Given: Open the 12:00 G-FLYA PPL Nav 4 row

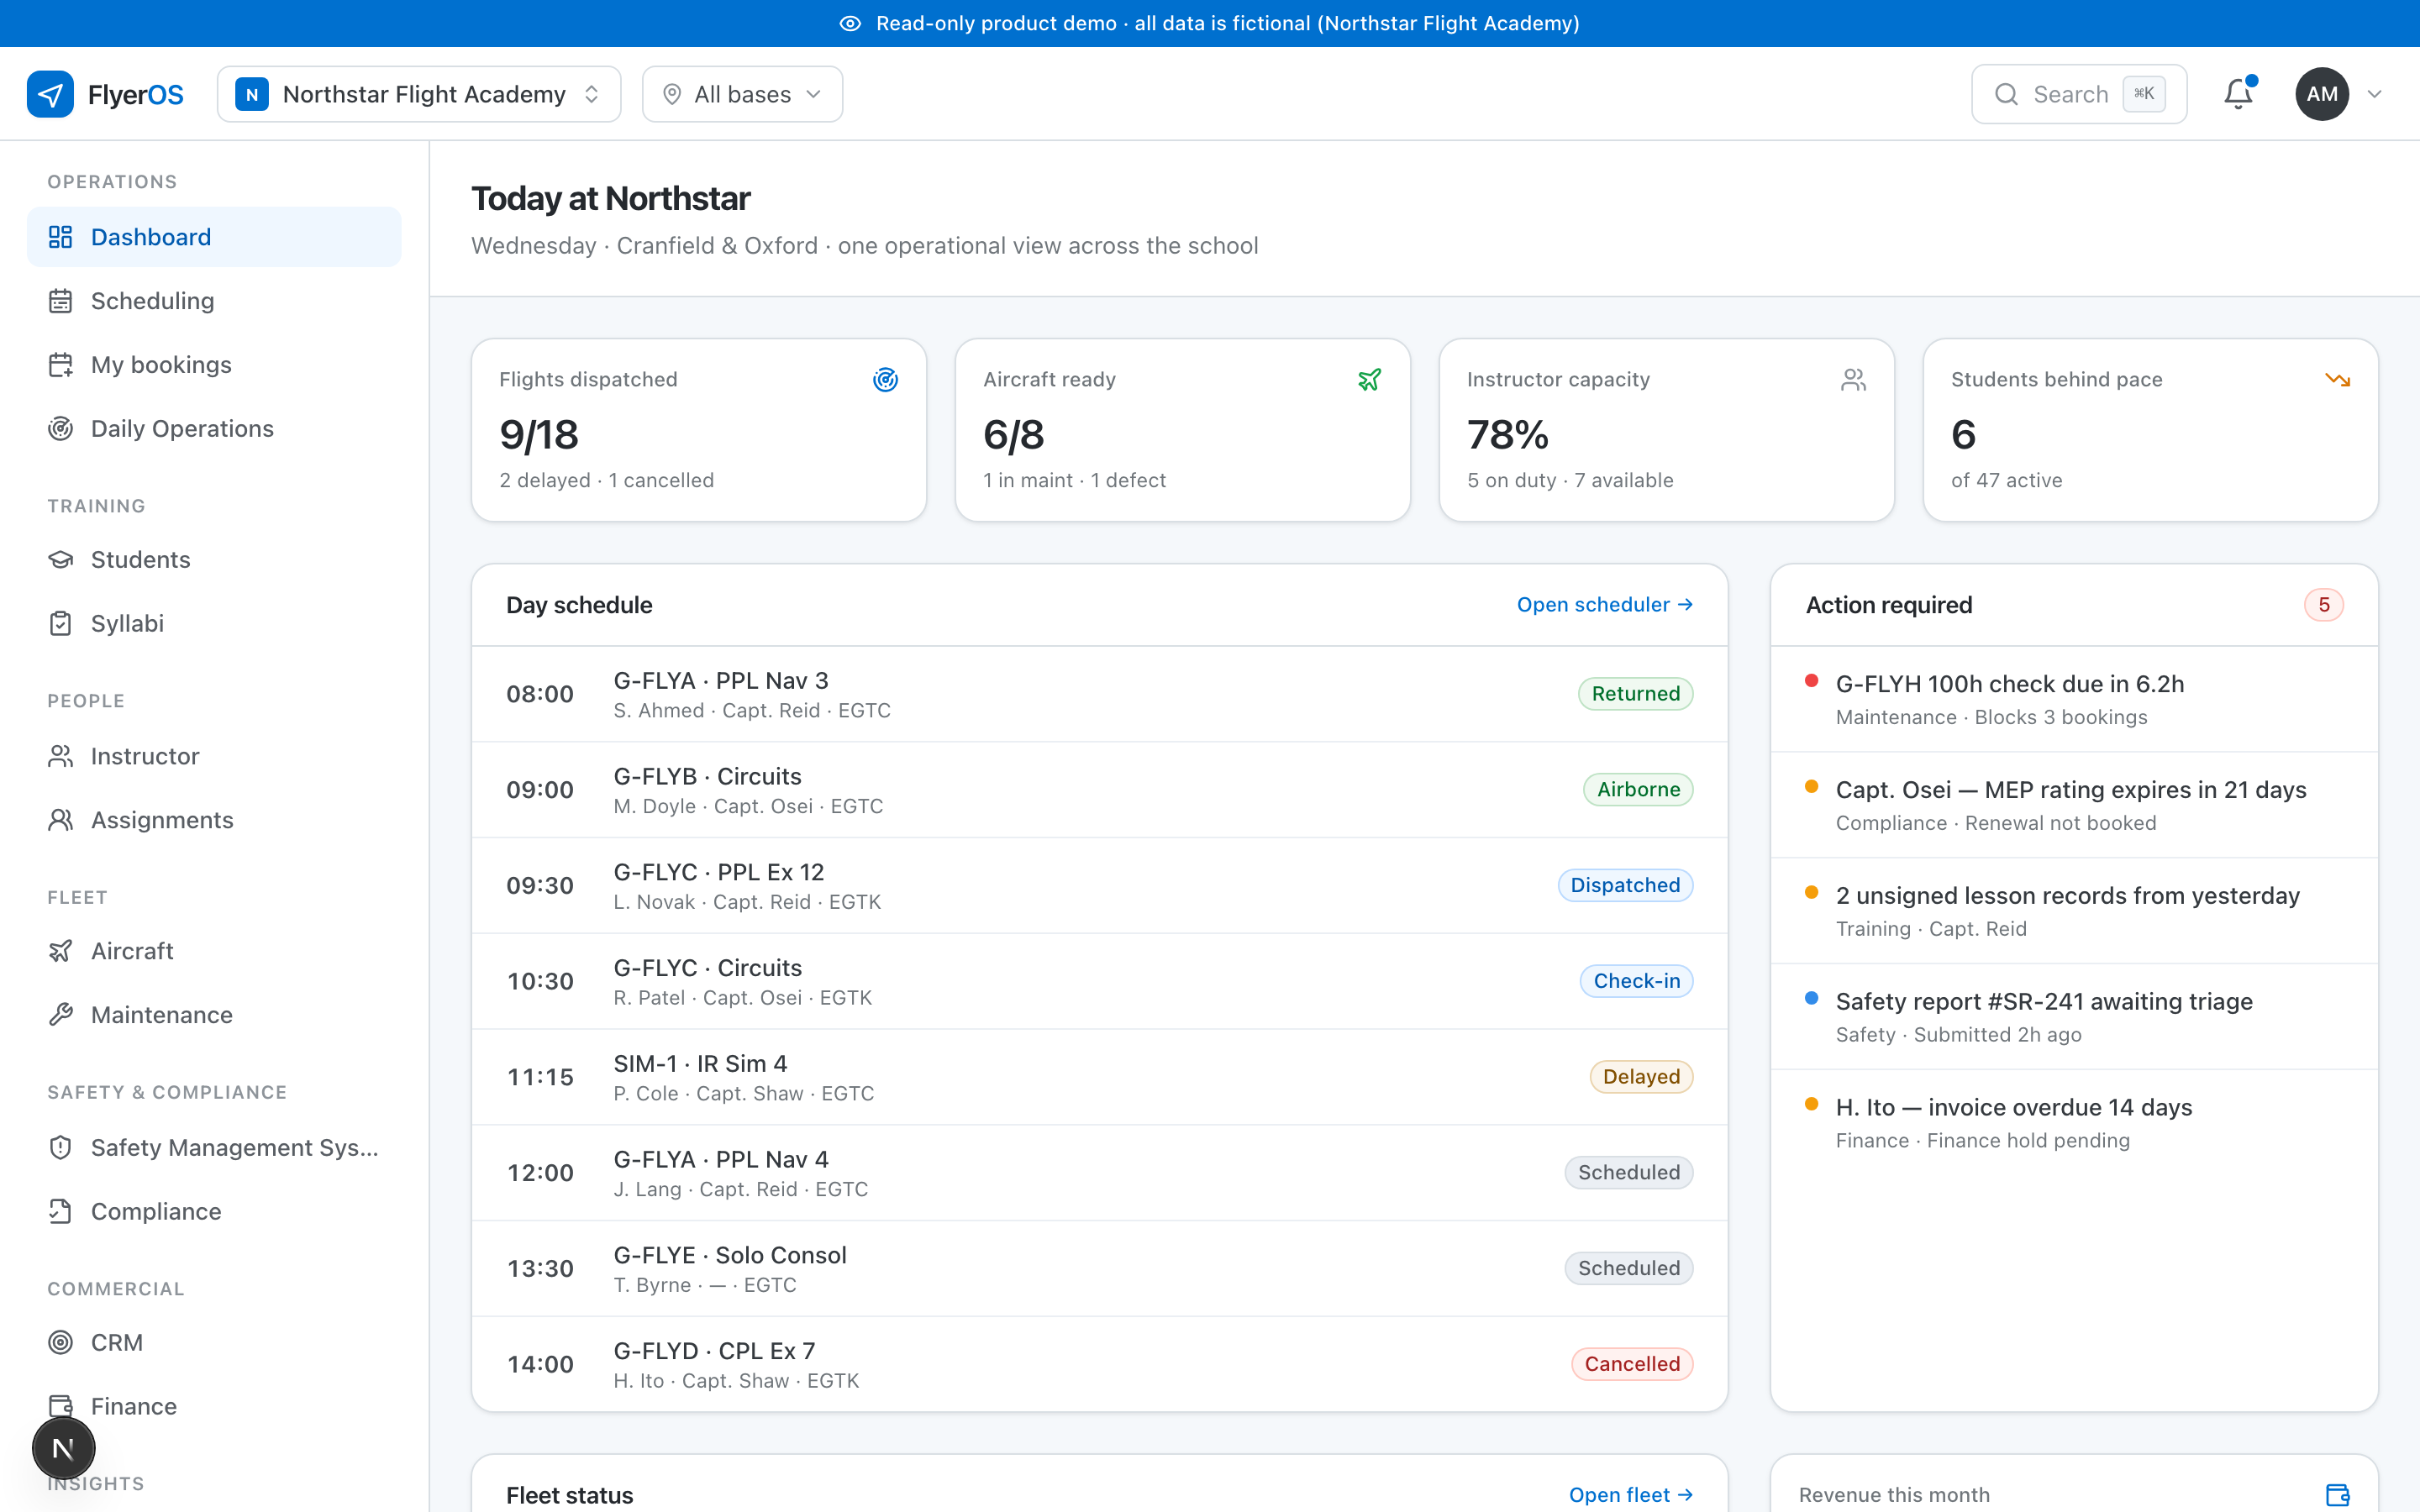Looking at the screenshot, I should [1099, 1173].
